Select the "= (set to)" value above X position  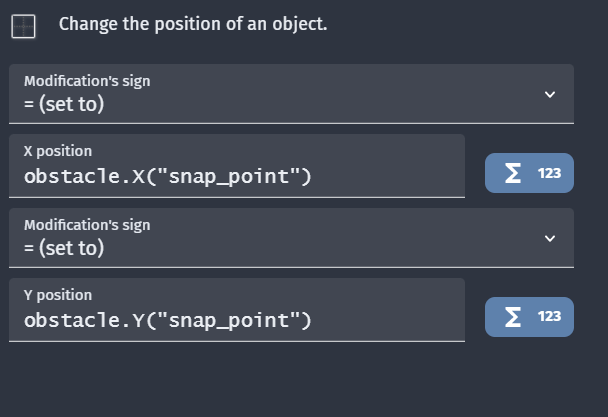pos(64,104)
